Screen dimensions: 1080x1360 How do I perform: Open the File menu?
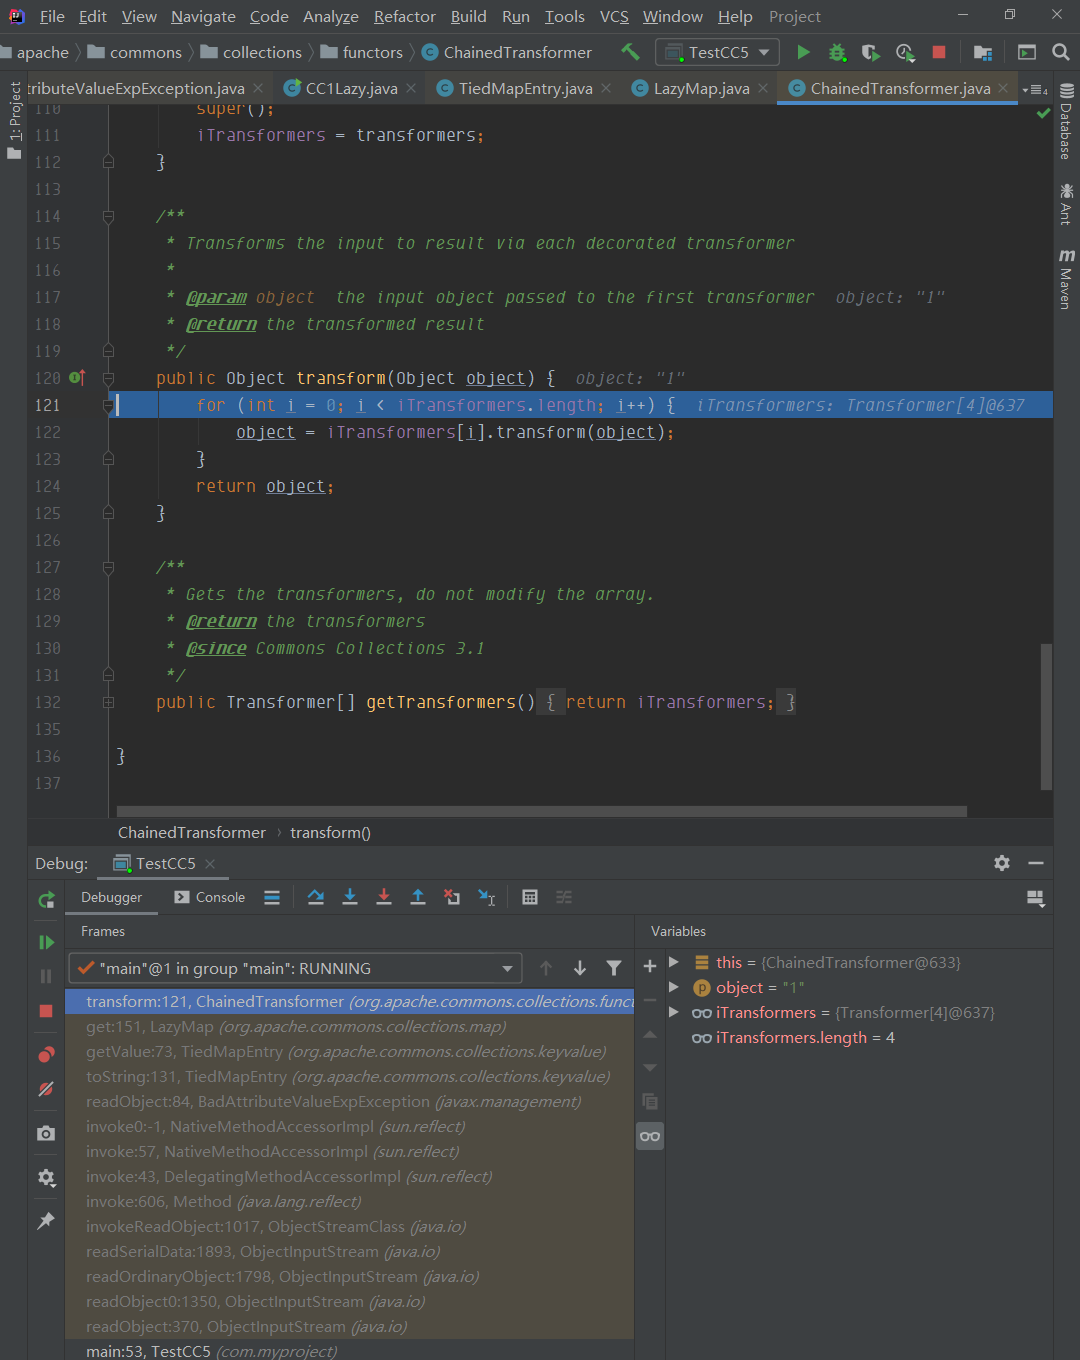tap(52, 16)
